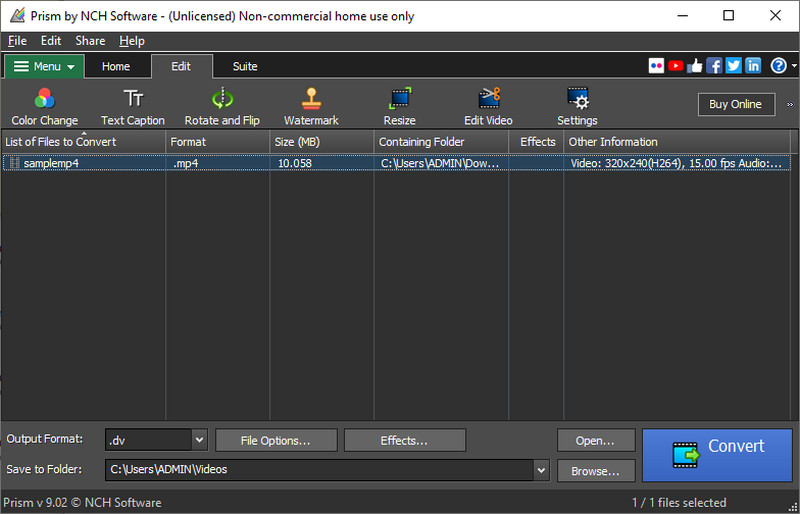Click the LinkedIn share icon
800x514 pixels.
(x=753, y=66)
